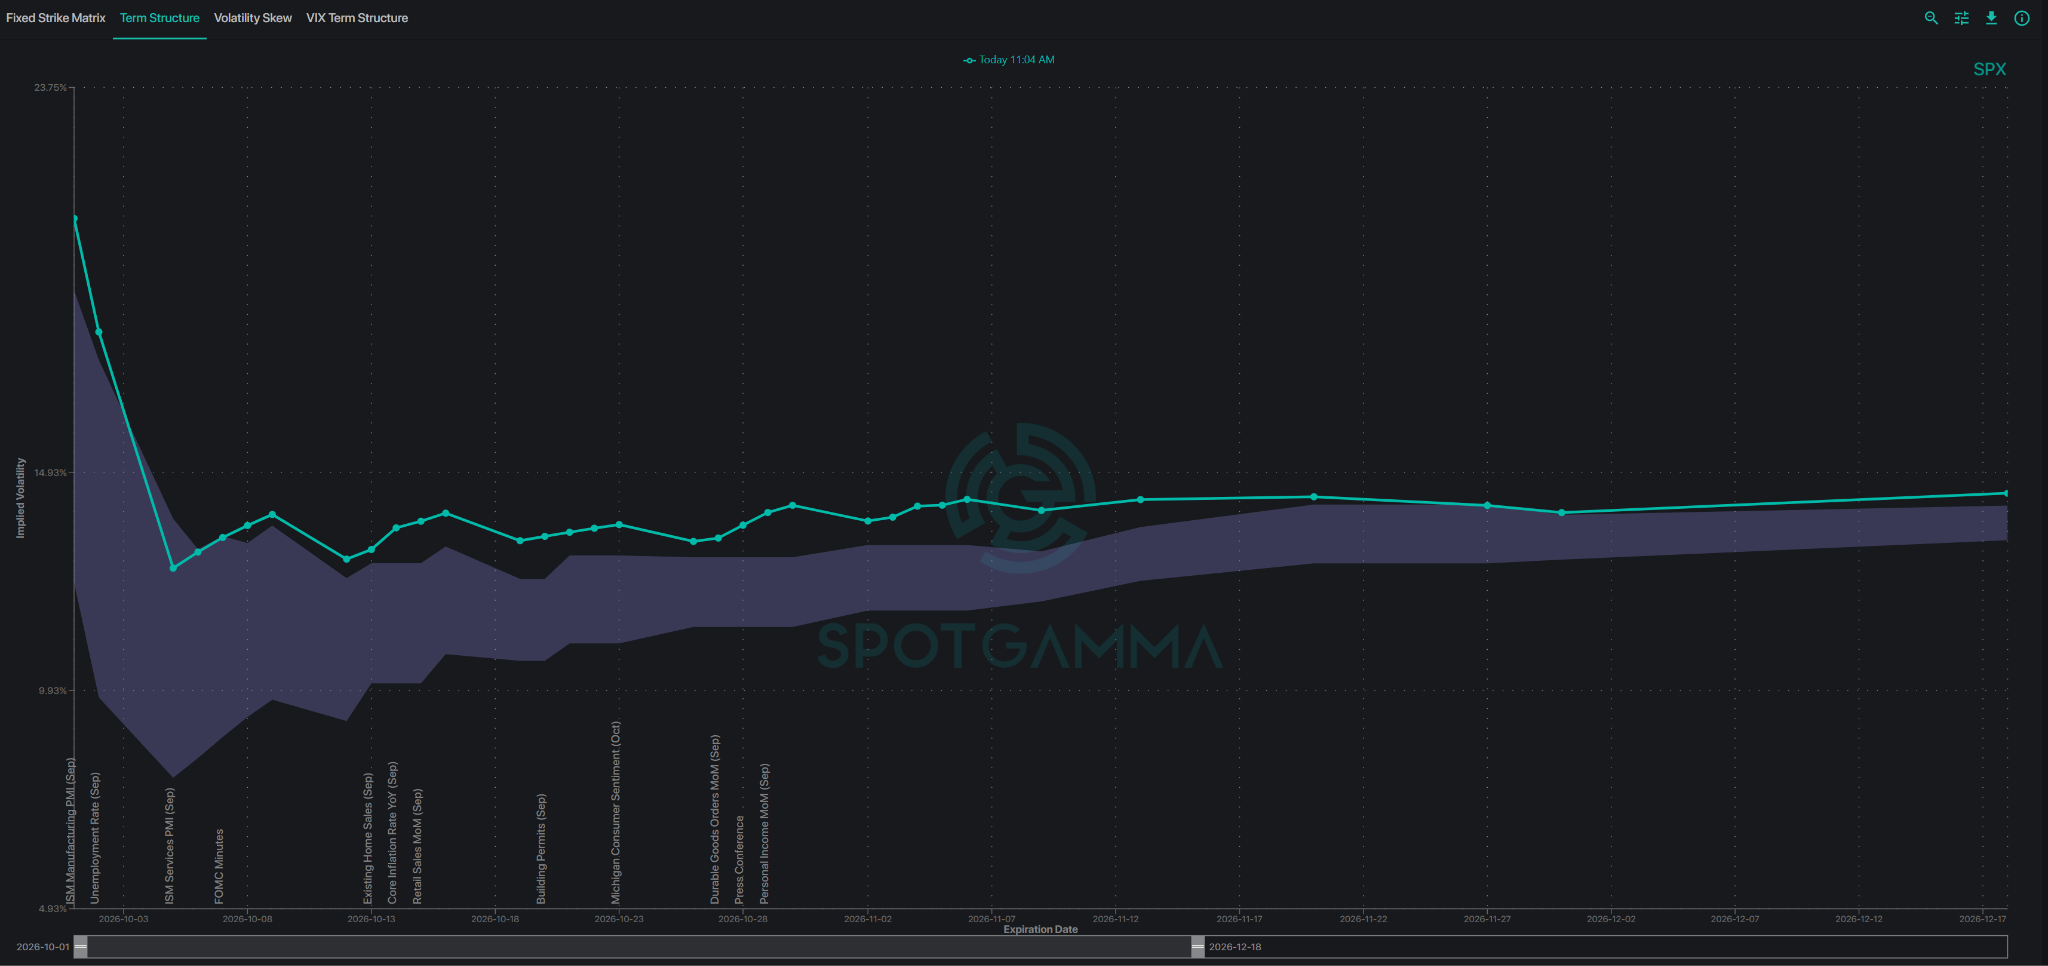Click the 14.93% y-axis label
Viewport: 2048px width, 966px height.
50,473
